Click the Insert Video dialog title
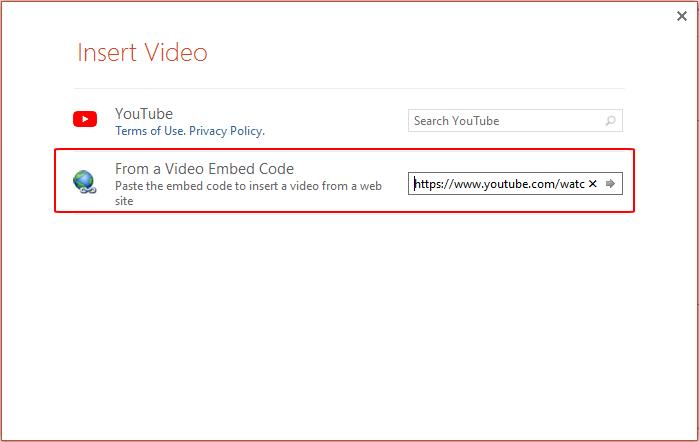The width and height of the screenshot is (699, 442). (x=143, y=52)
